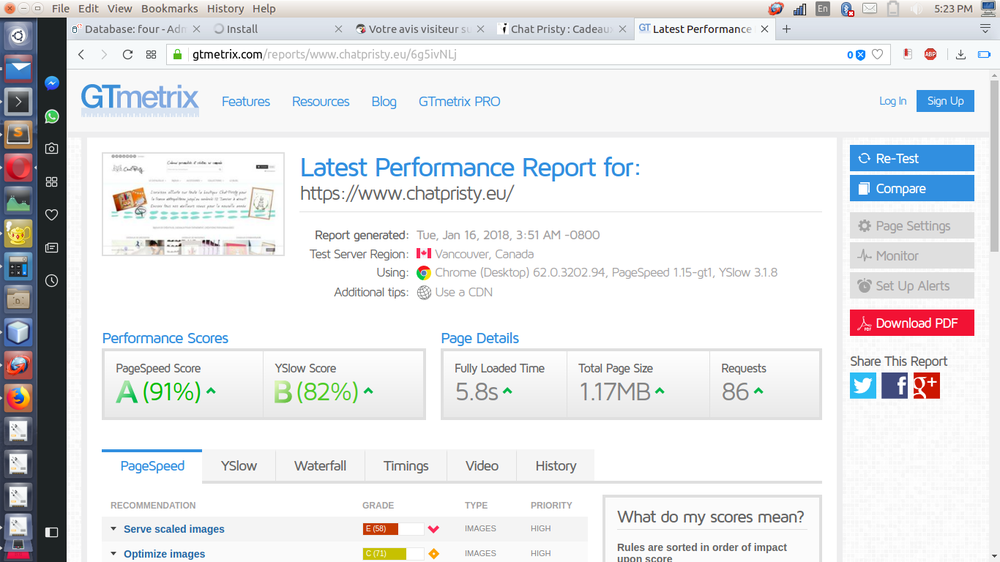This screenshot has height=562, width=1000.
Task: Click the Re-Test button
Action: pos(911,158)
